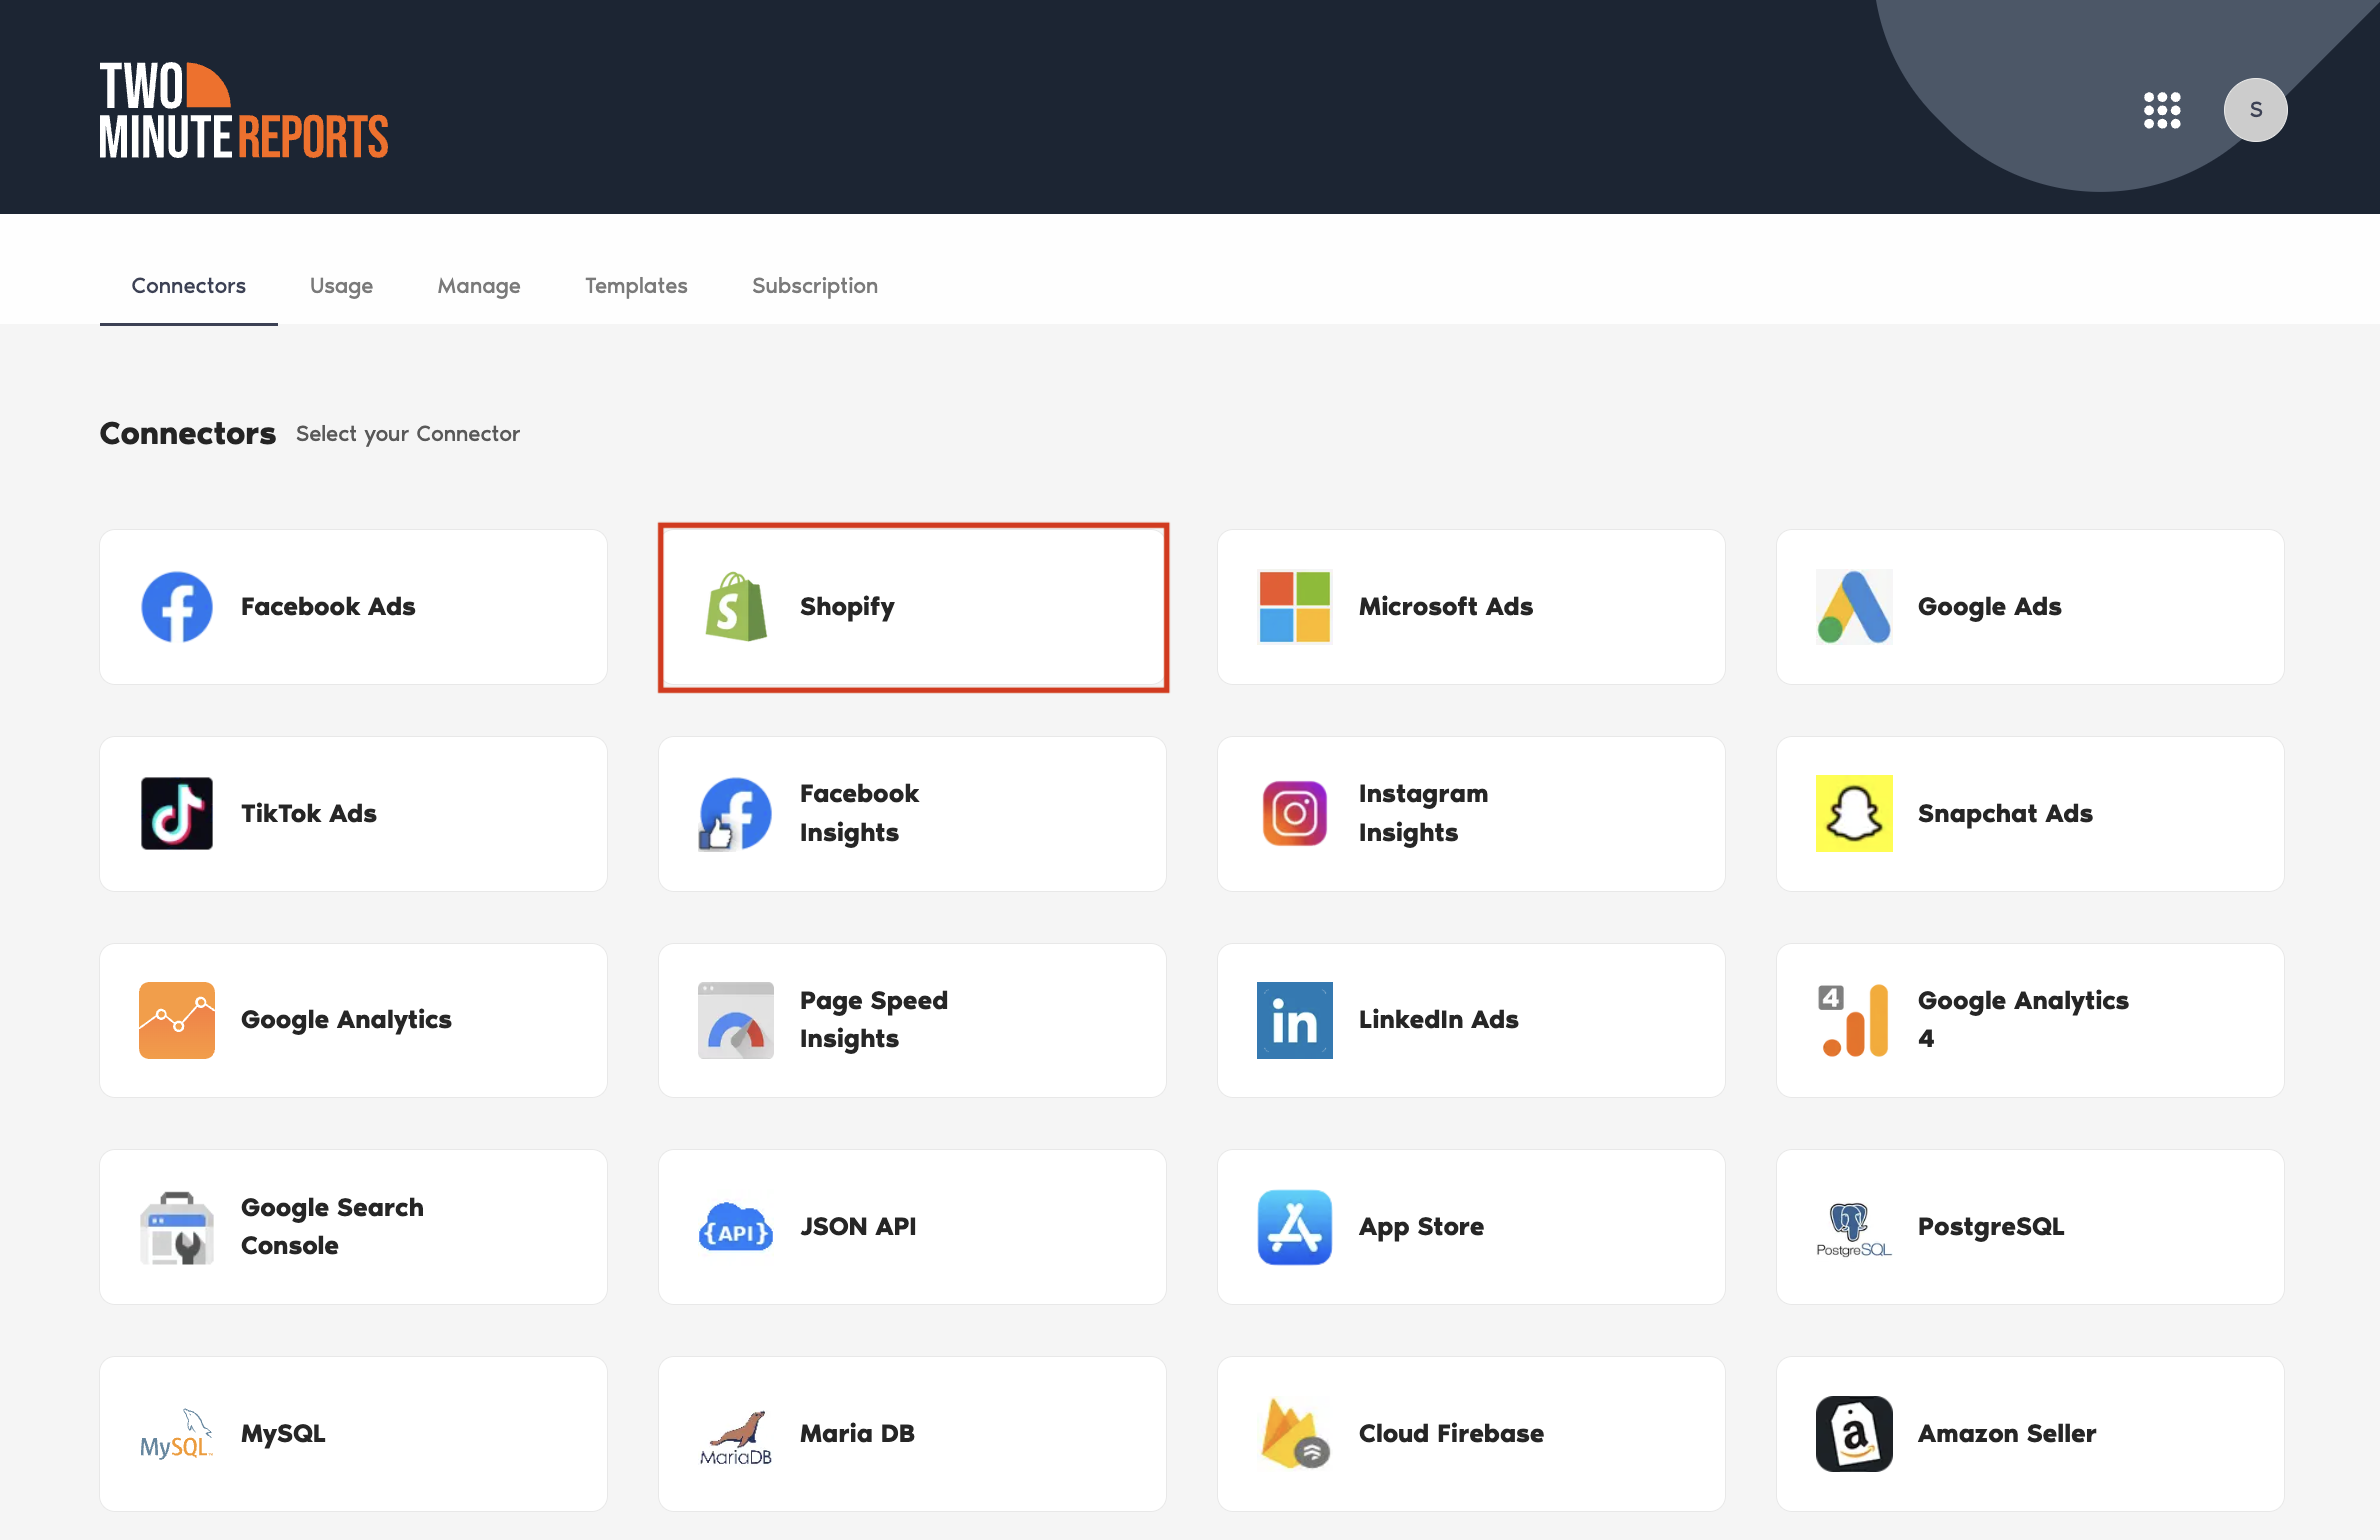This screenshot has height=1540, width=2380.
Task: Click the JSON API cloud icon
Action: pyautogui.click(x=735, y=1227)
